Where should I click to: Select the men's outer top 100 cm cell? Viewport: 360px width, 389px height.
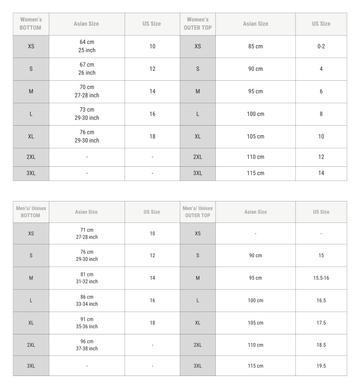(x=255, y=300)
